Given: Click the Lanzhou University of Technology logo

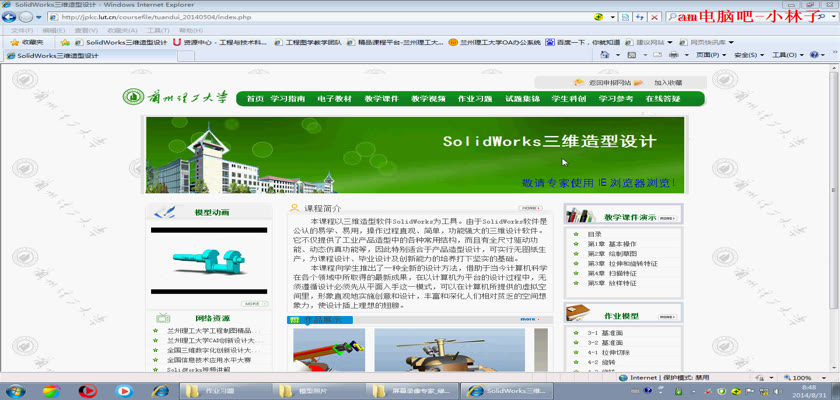Looking at the screenshot, I should [175, 97].
